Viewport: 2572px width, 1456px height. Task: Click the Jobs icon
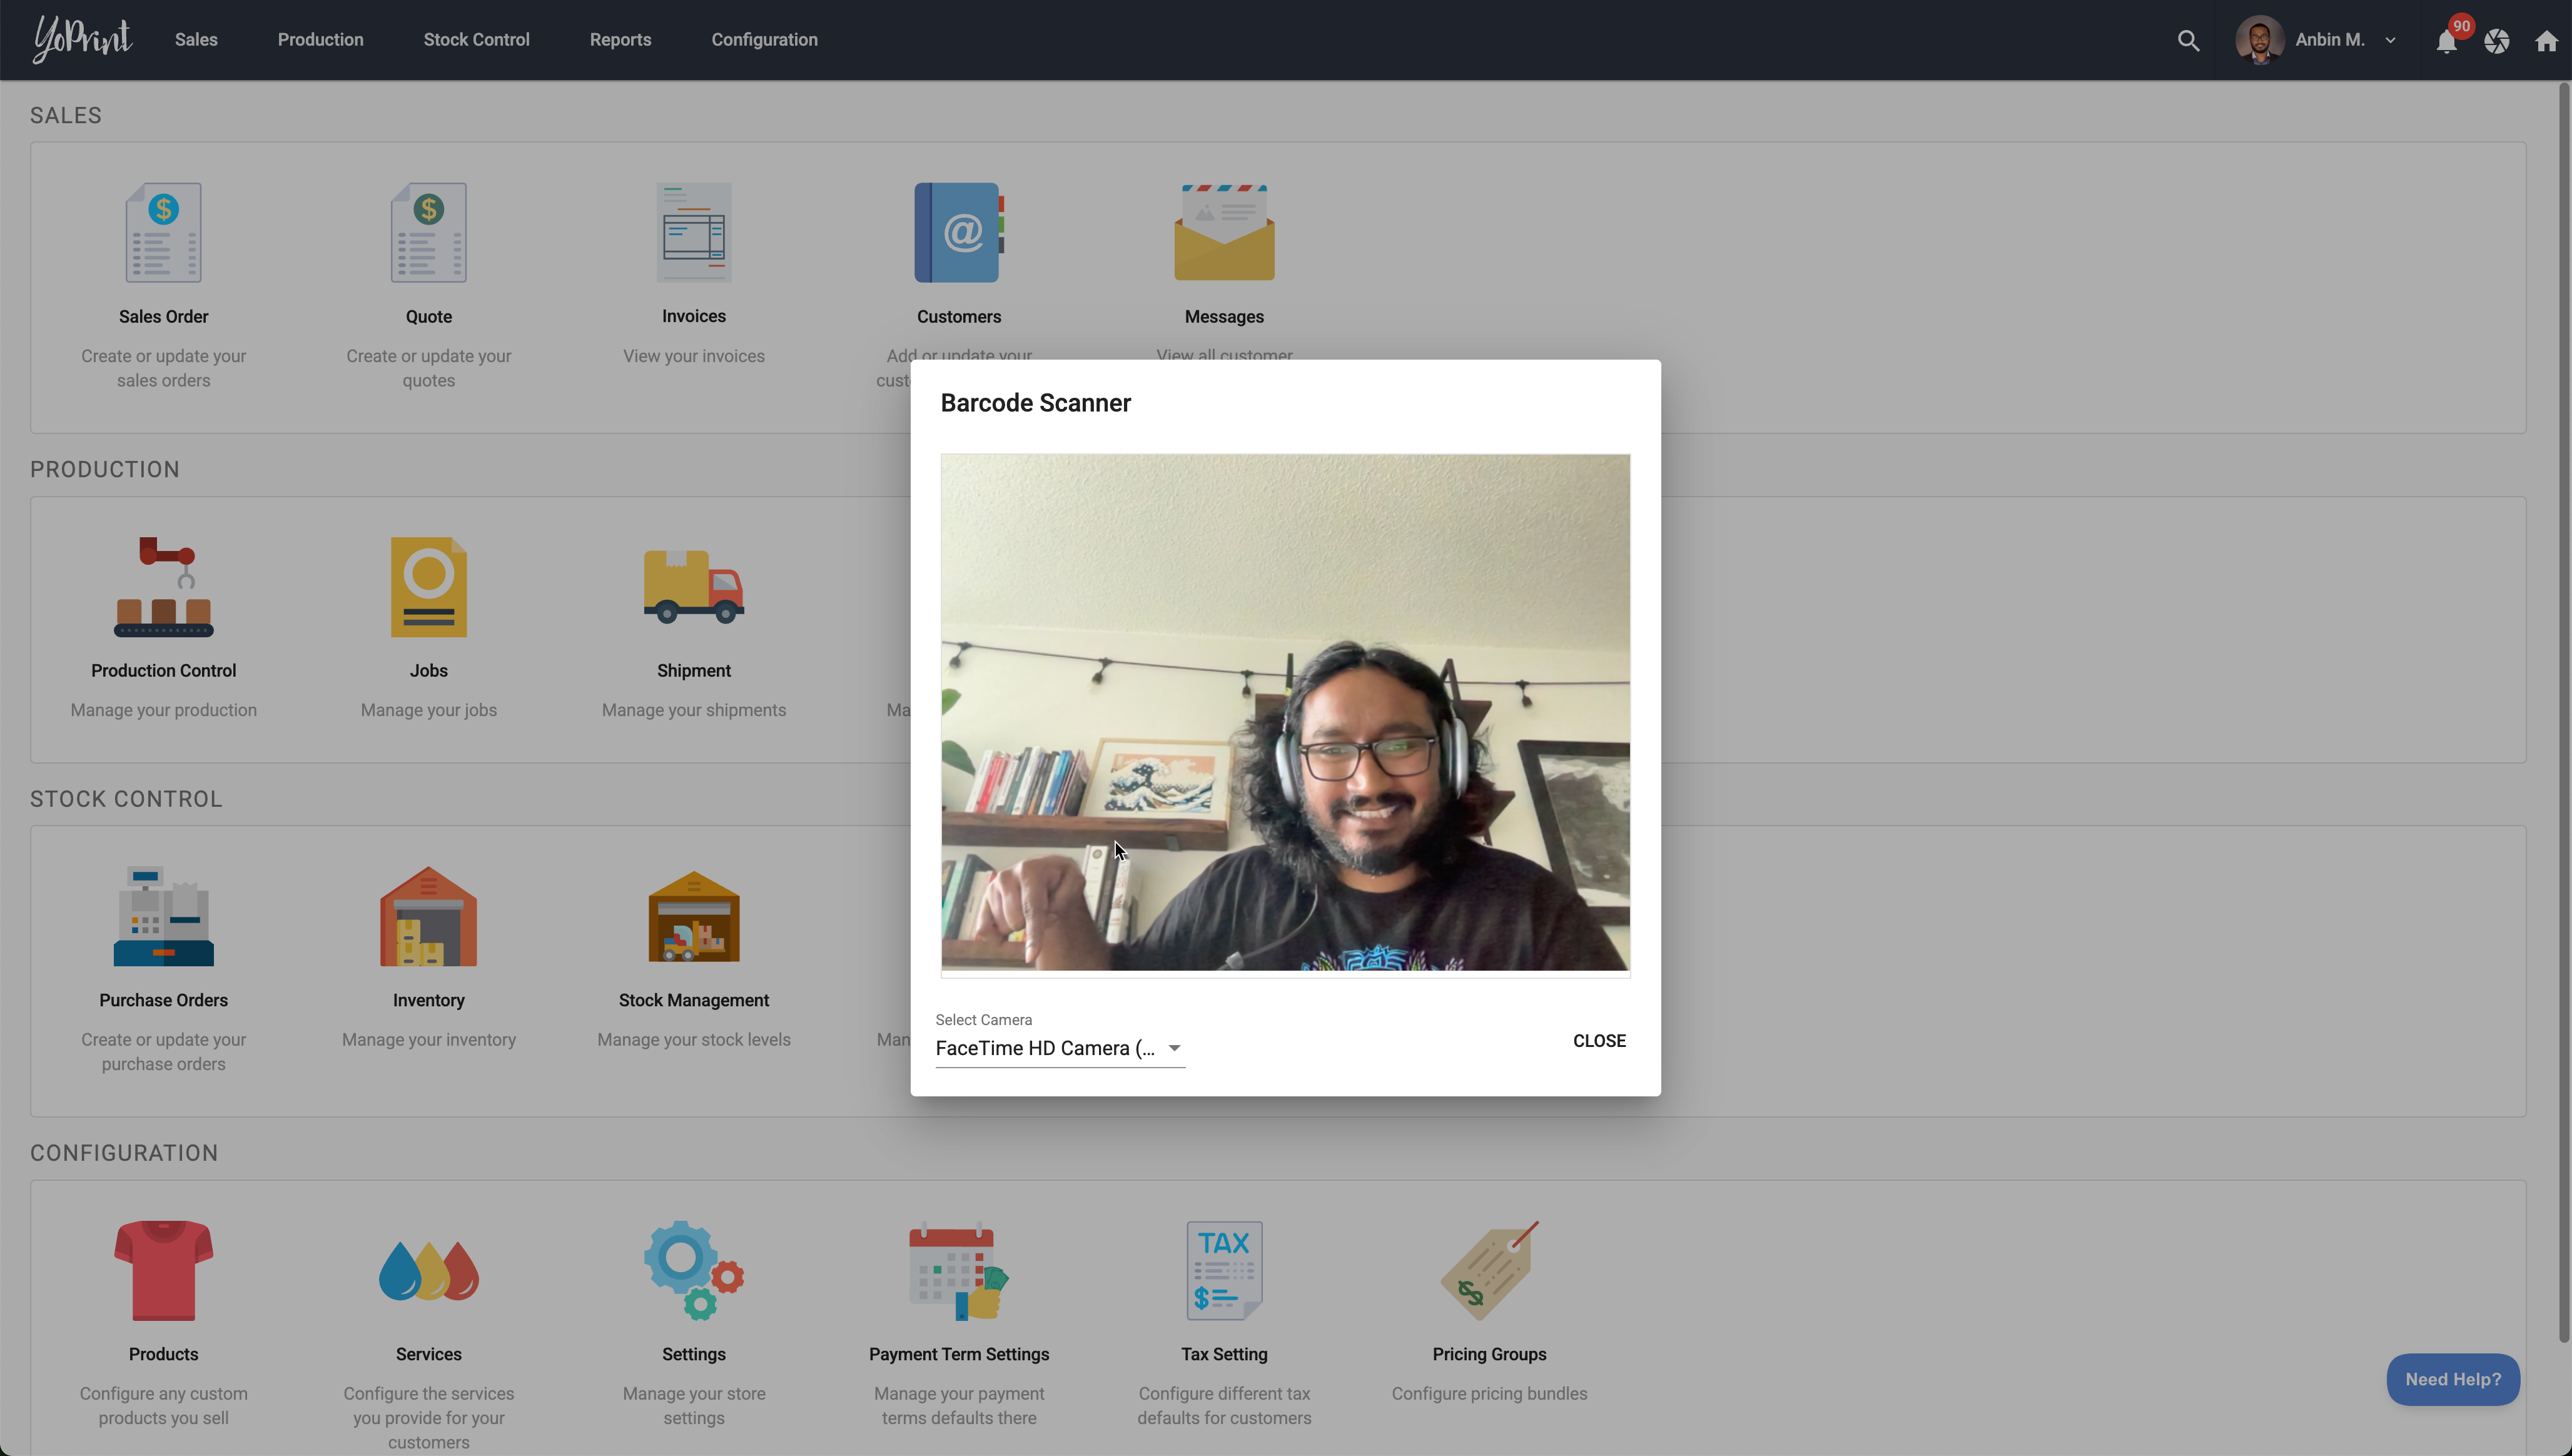coord(428,587)
